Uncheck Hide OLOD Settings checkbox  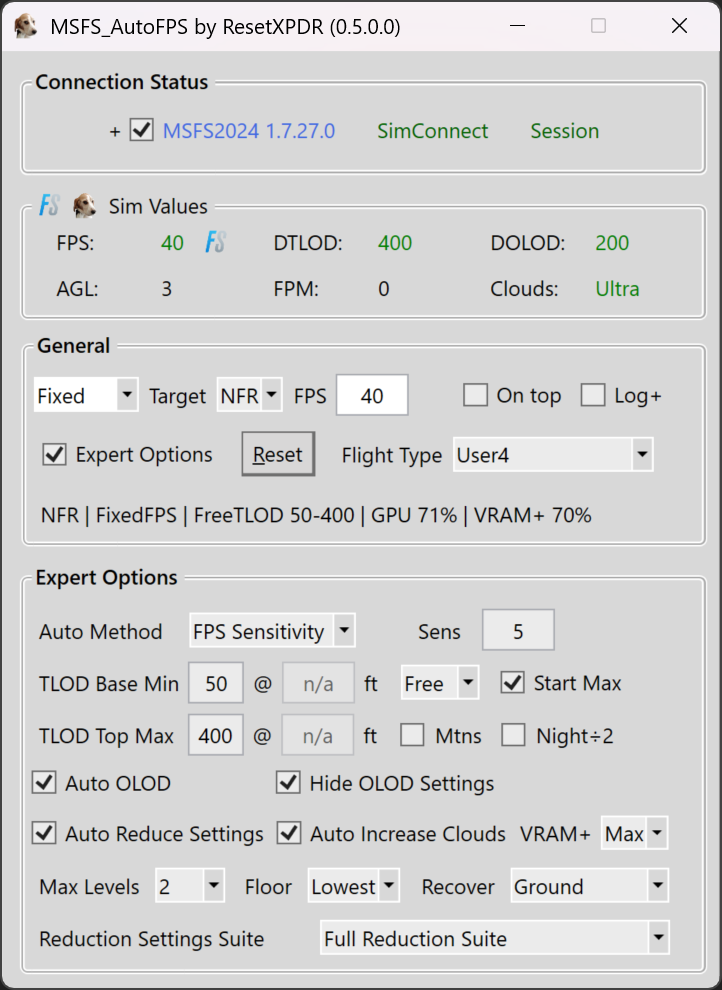(288, 782)
